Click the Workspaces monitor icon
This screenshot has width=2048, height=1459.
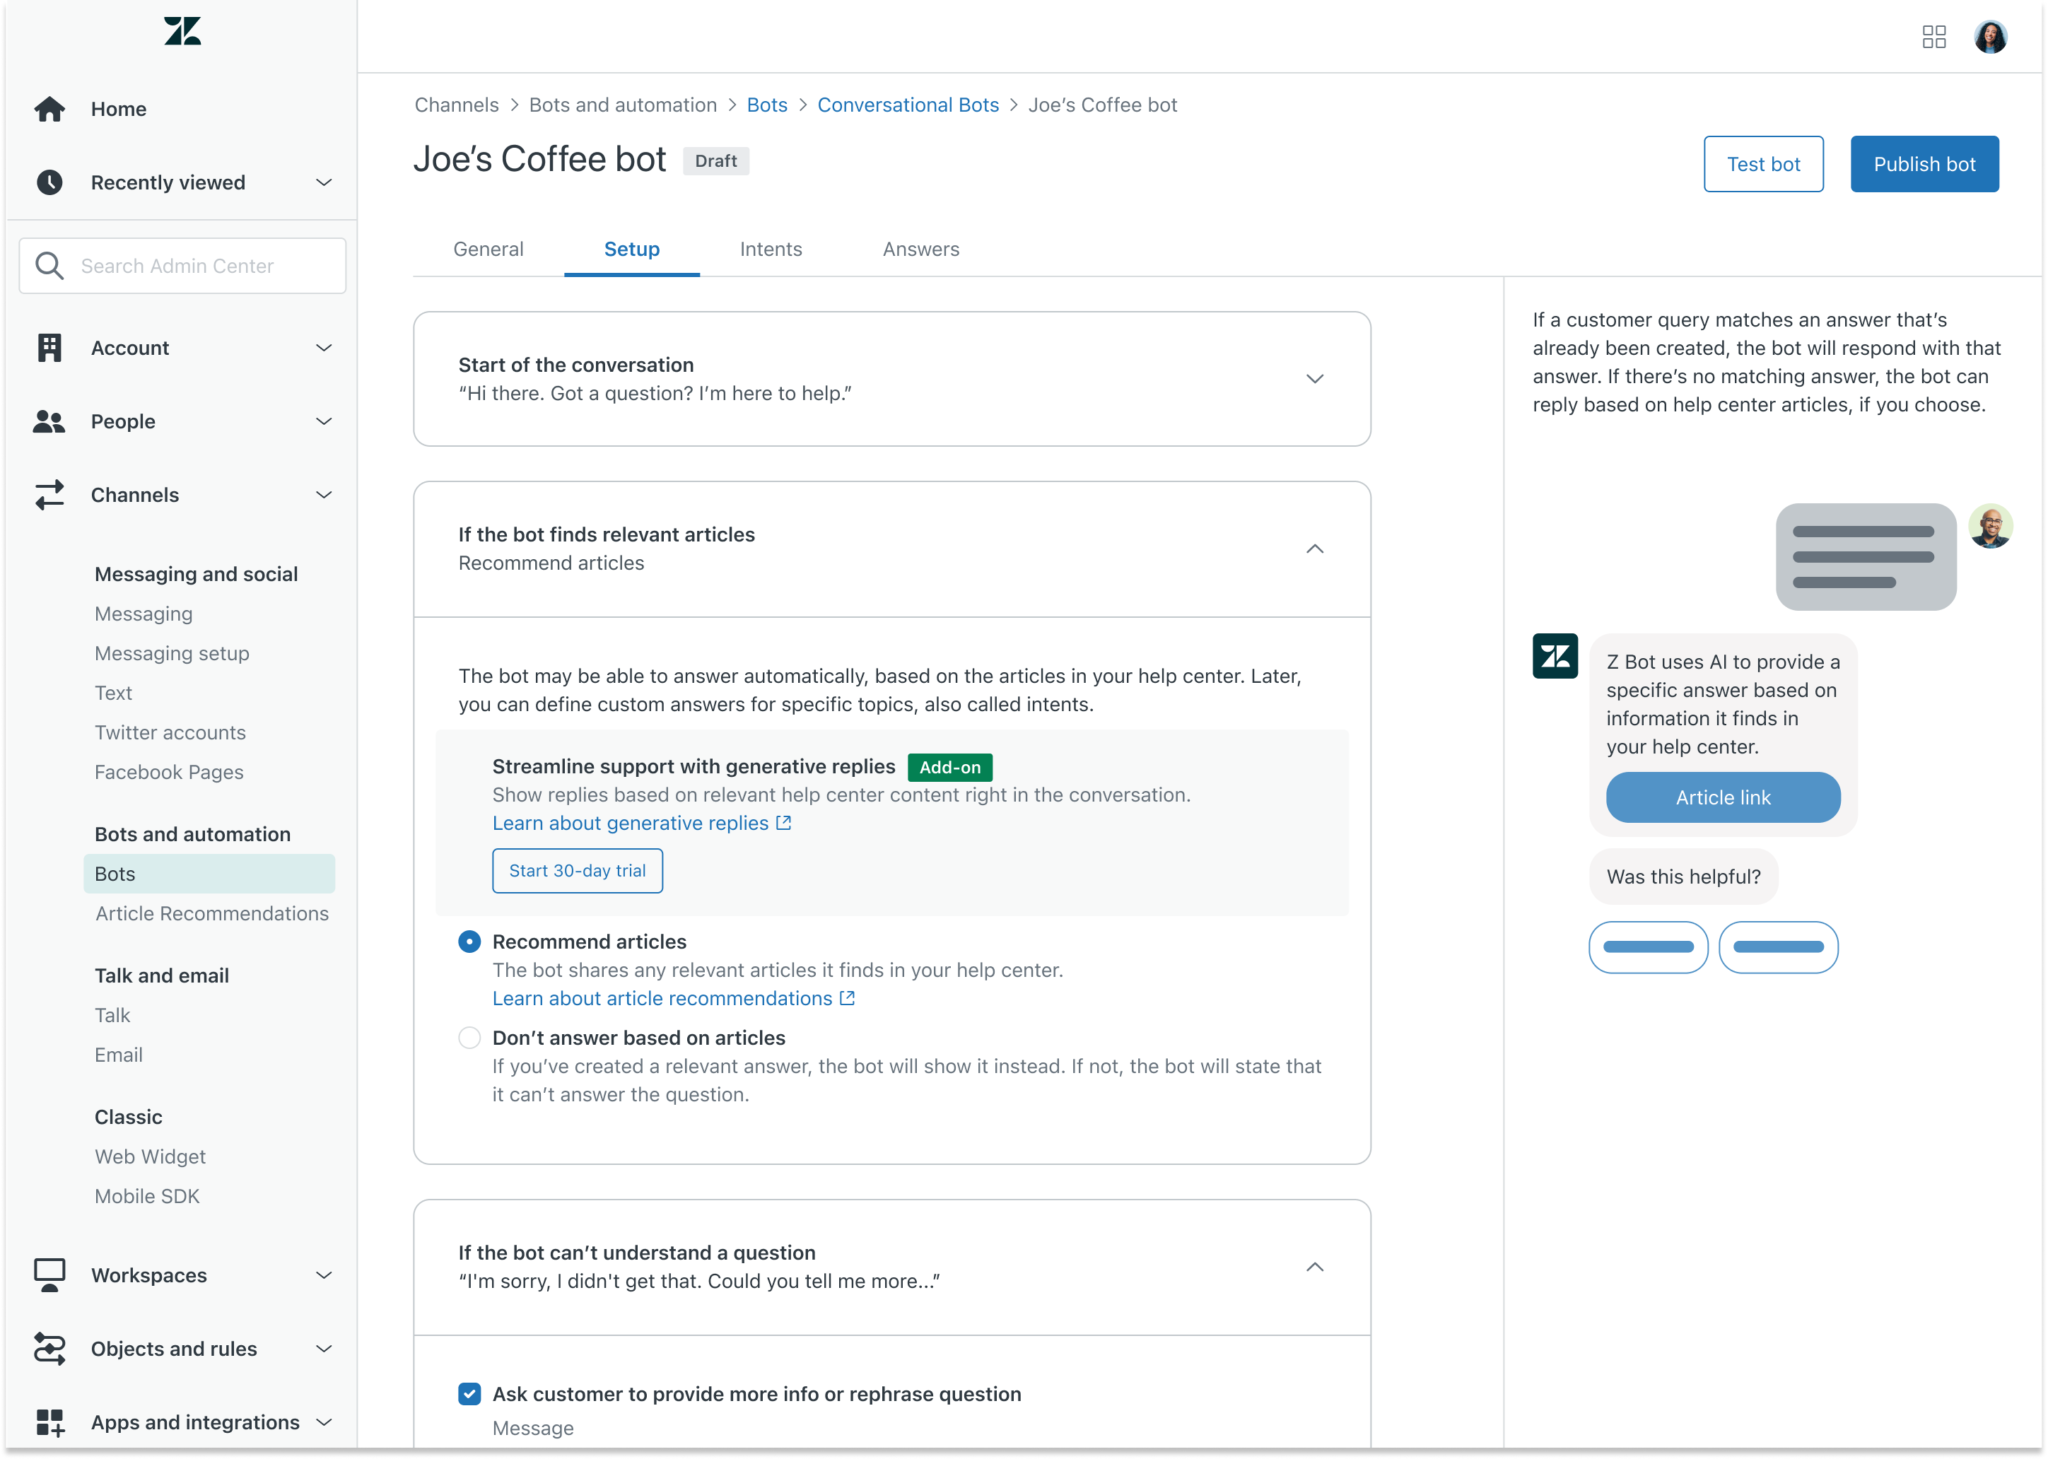coord(49,1275)
